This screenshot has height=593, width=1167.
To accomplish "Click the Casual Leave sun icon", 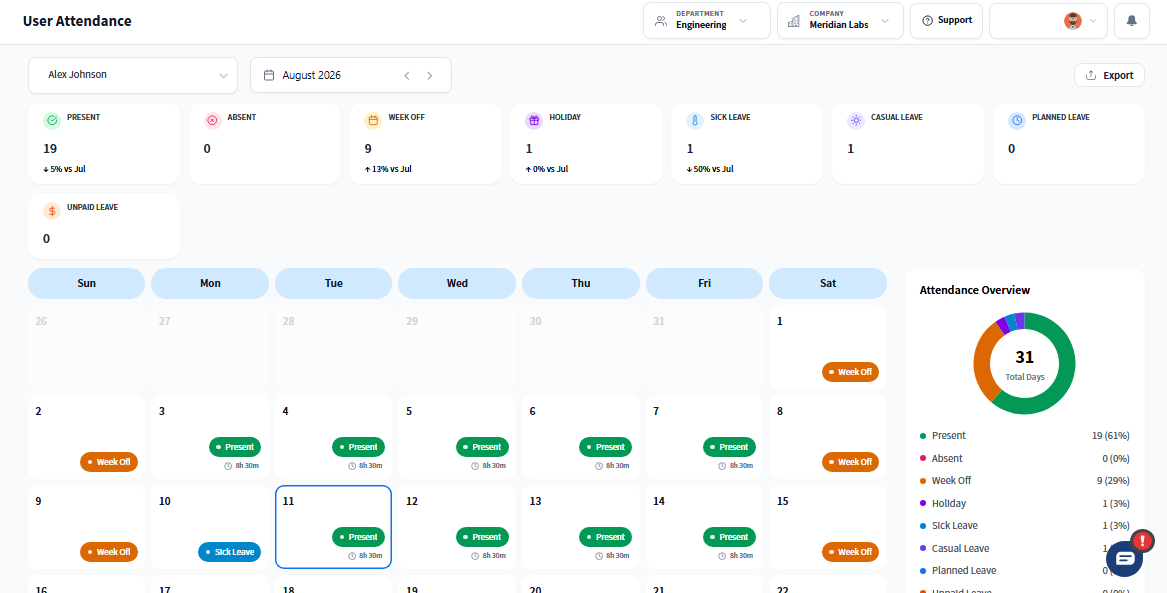I will [856, 121].
